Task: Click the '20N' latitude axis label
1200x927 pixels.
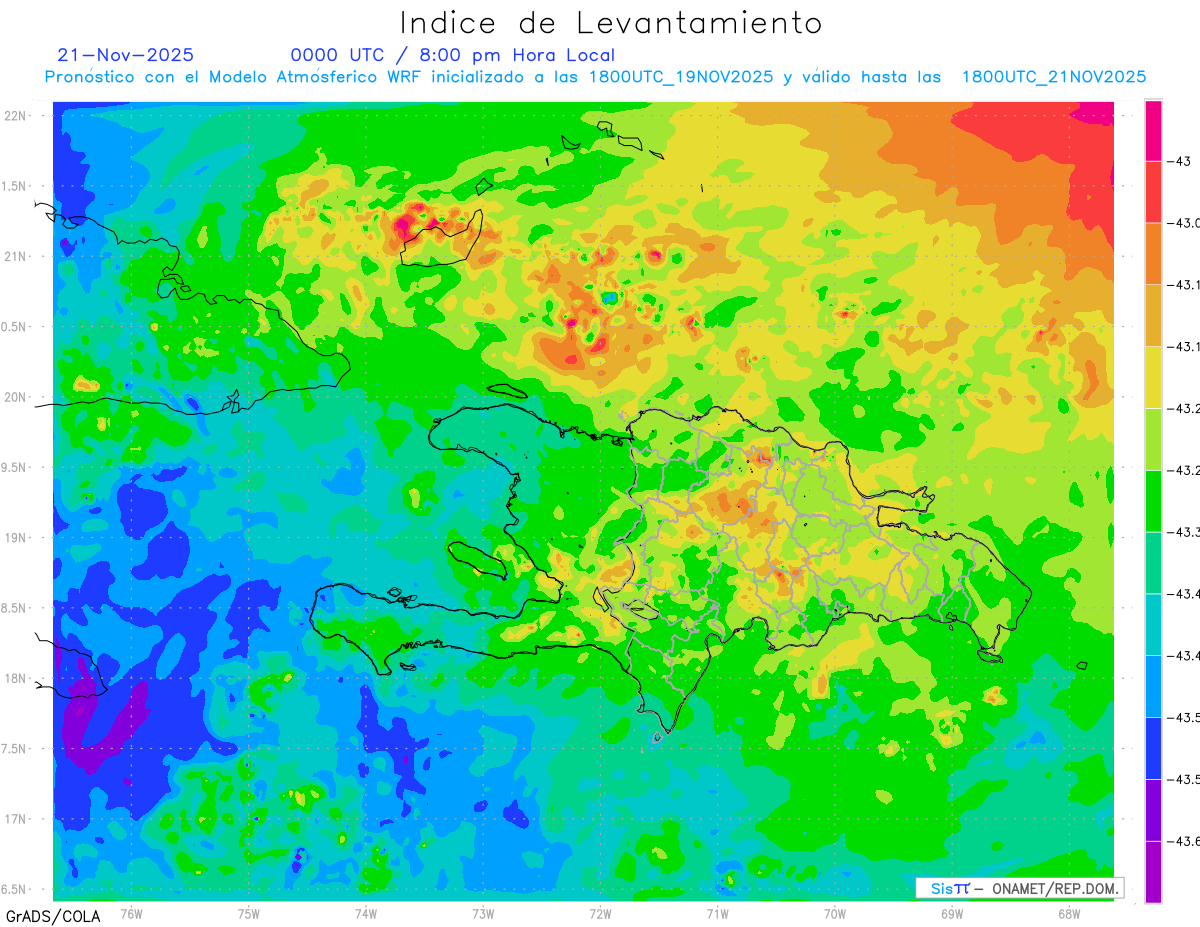Action: [17, 397]
